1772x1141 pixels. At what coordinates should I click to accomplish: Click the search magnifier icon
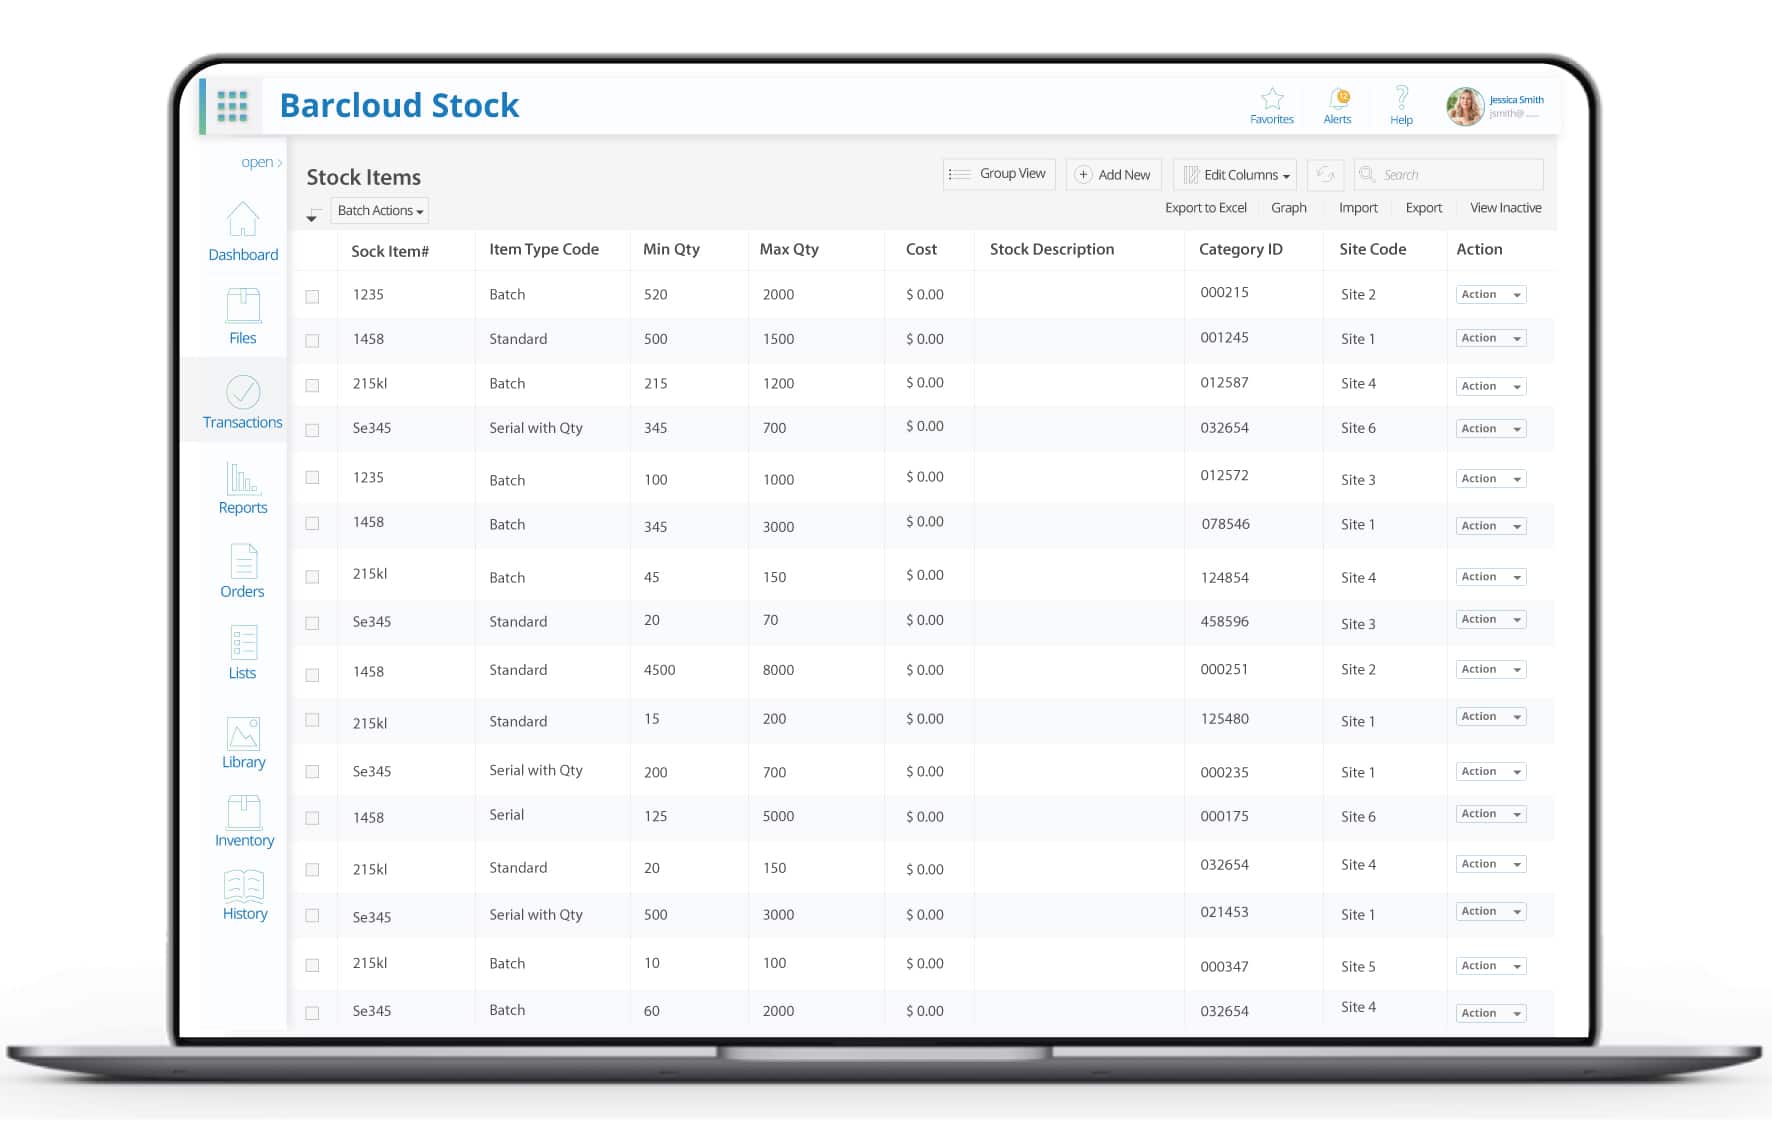pos(1367,174)
